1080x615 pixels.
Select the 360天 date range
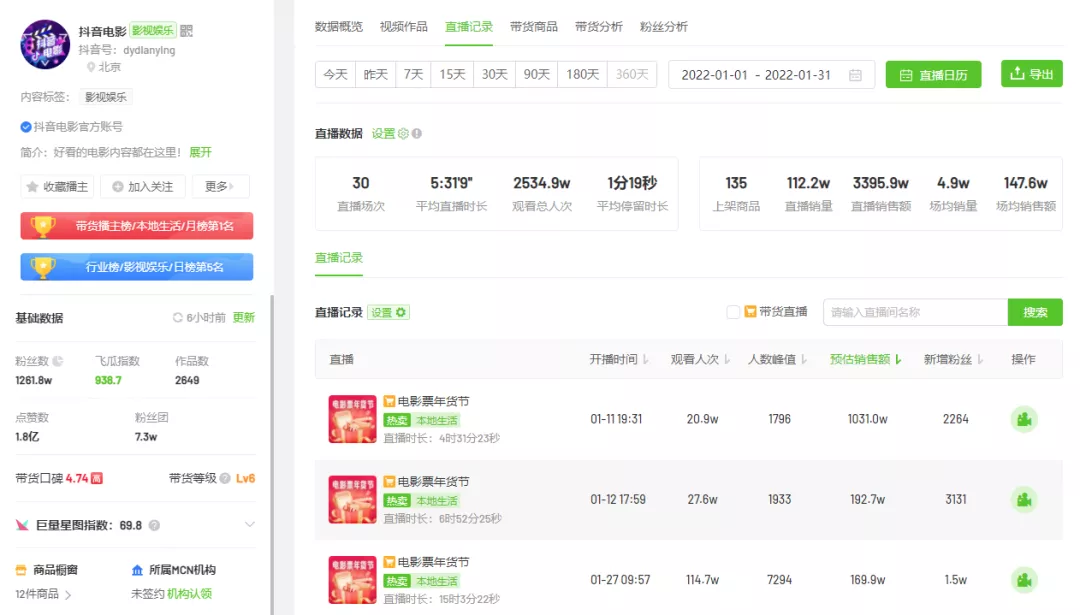click(x=632, y=74)
